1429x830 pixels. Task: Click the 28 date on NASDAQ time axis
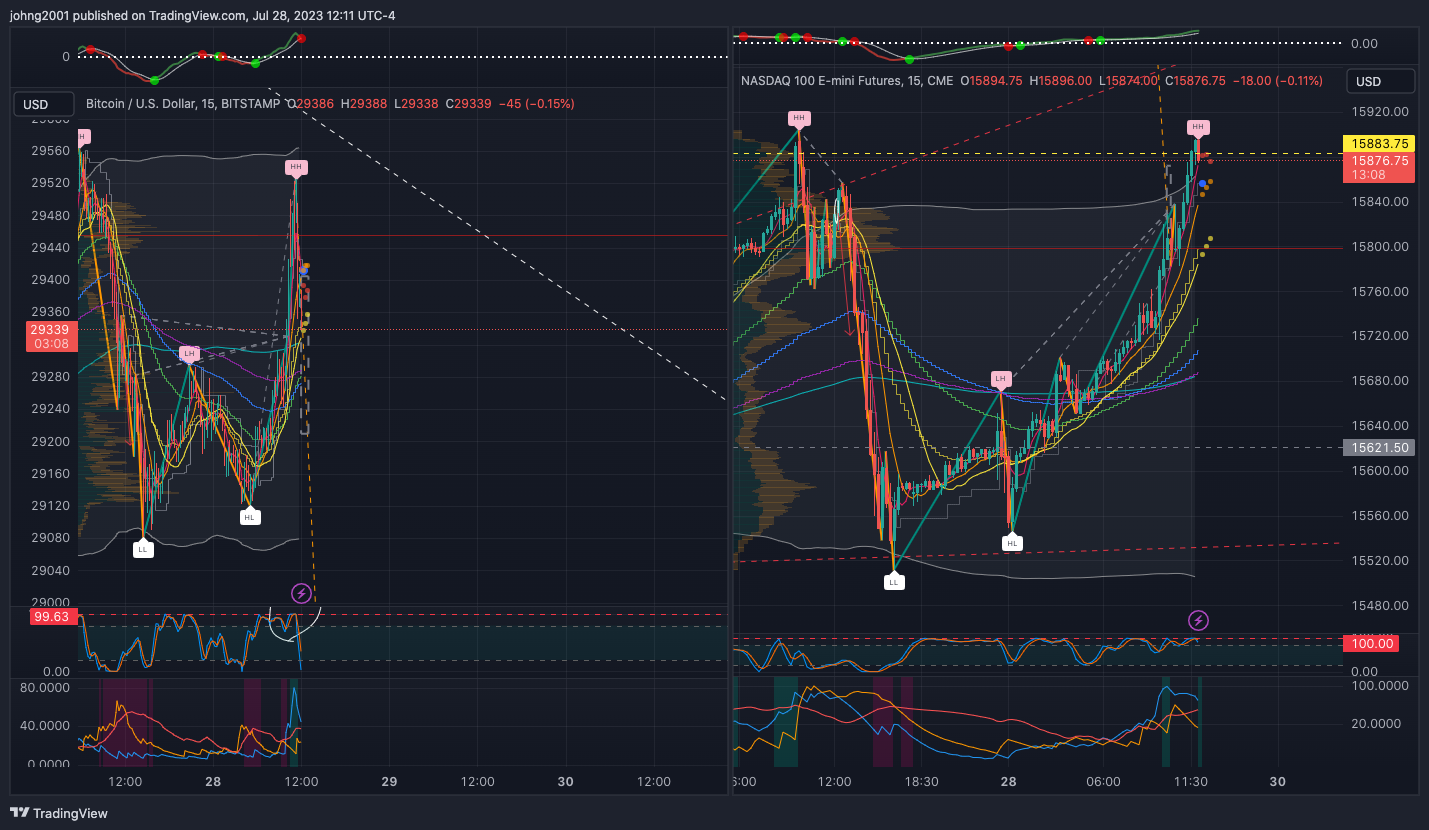[1008, 781]
